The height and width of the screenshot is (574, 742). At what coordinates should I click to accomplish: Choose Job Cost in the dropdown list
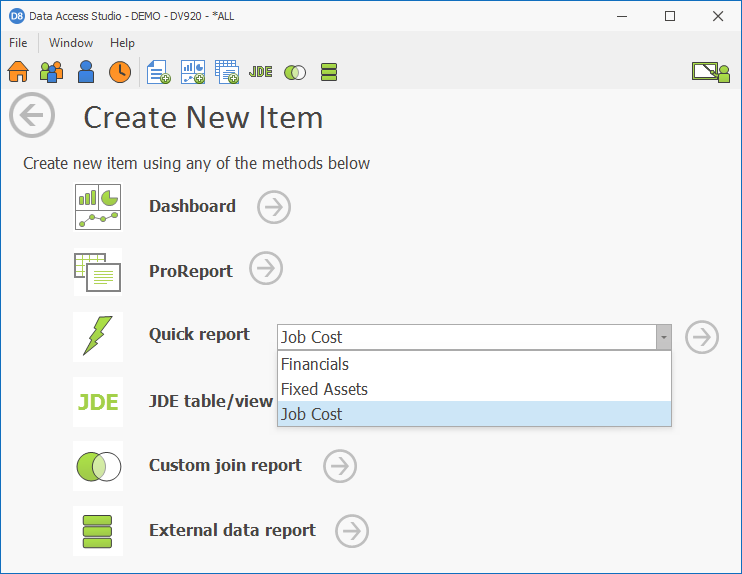pos(474,414)
